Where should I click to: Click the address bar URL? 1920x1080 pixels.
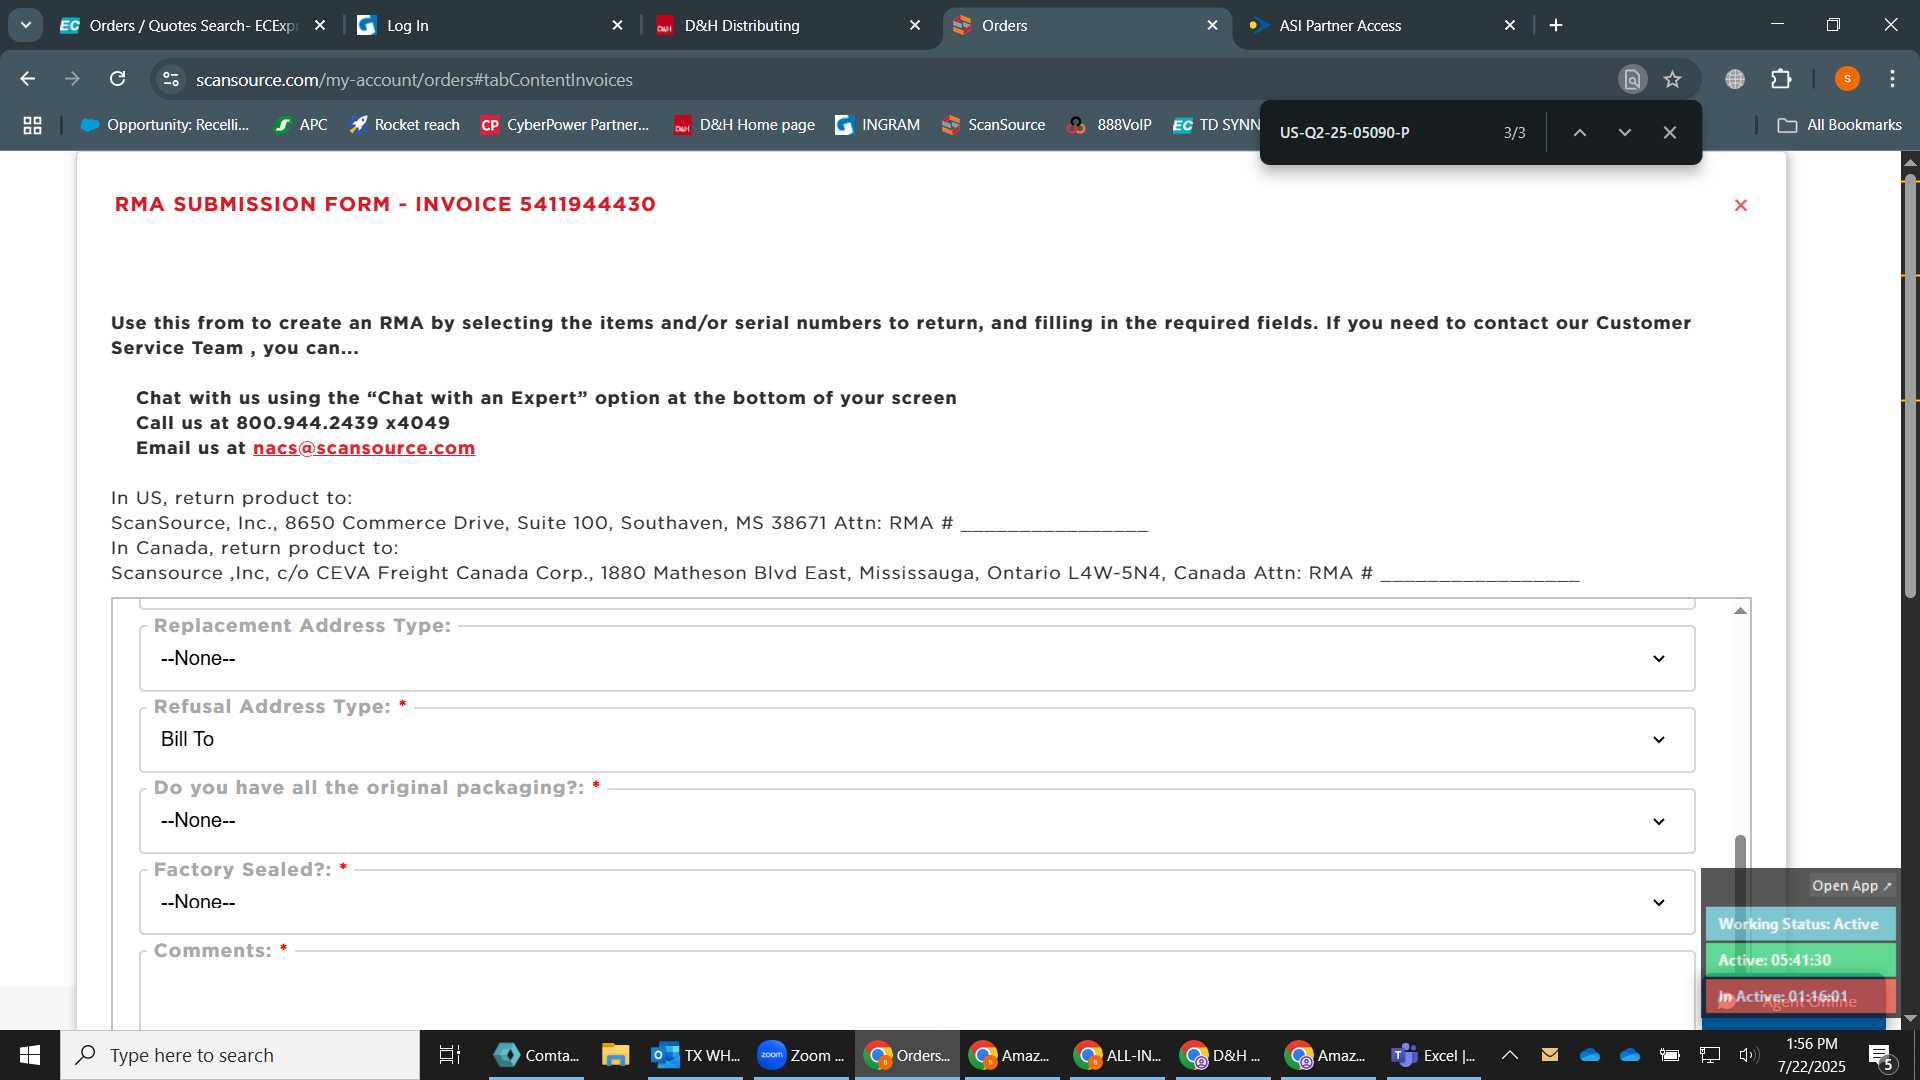point(414,80)
